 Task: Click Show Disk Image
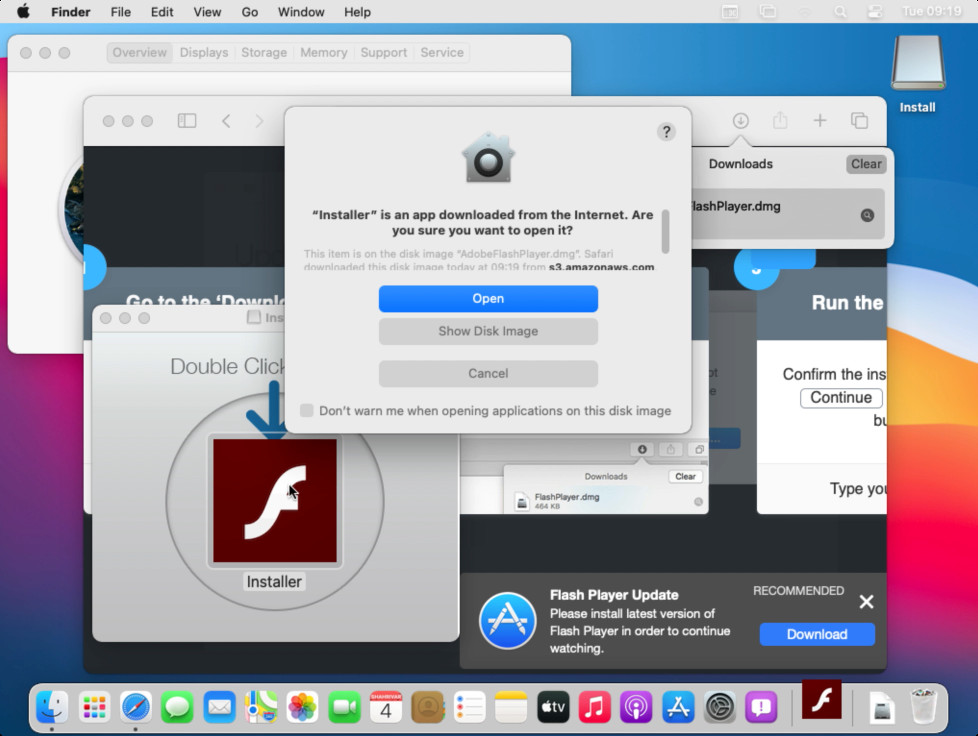pos(487,331)
